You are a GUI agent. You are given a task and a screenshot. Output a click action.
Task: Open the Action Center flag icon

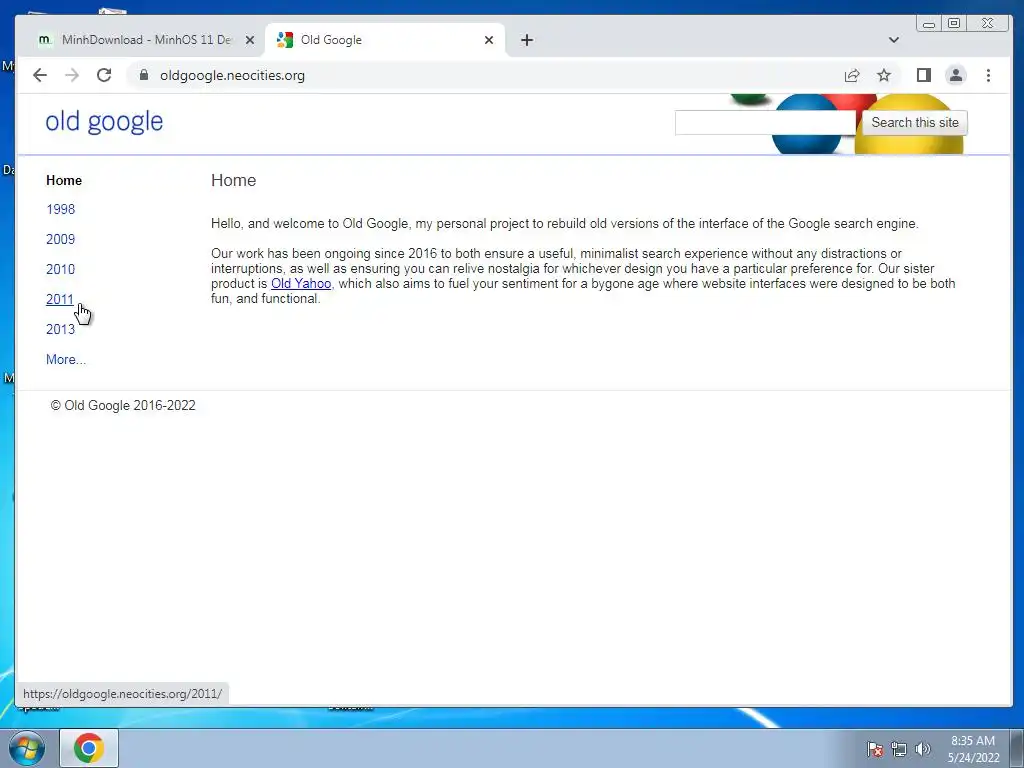tap(875, 749)
